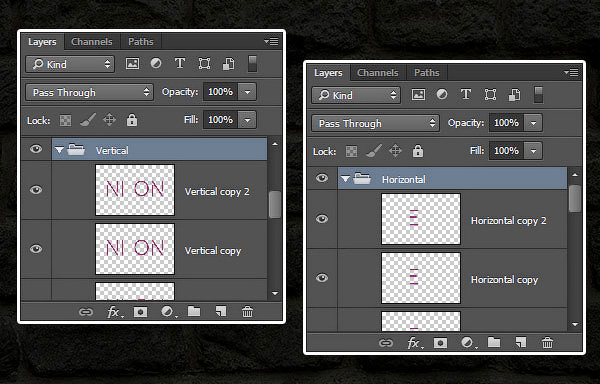Screen dimensions: 600x384
Task: Lock all padlock icon in Vertical panel
Action: [x=132, y=120]
